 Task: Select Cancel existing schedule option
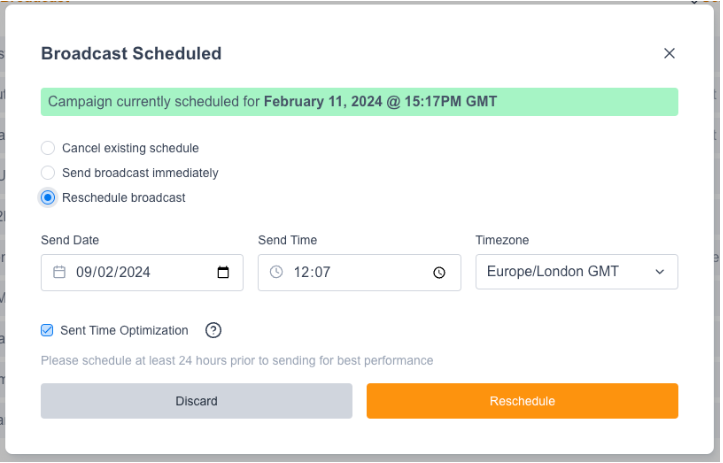[x=48, y=148]
